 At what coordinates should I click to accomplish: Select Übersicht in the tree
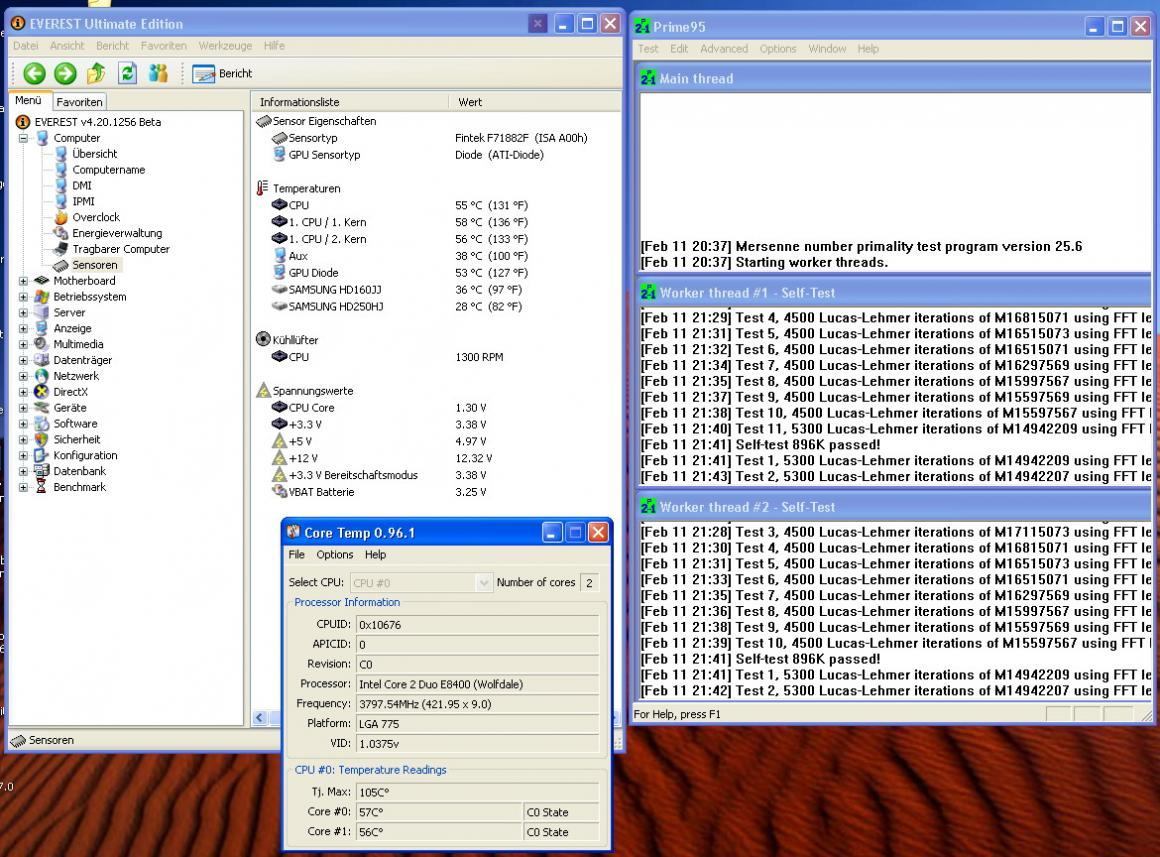[x=95, y=154]
